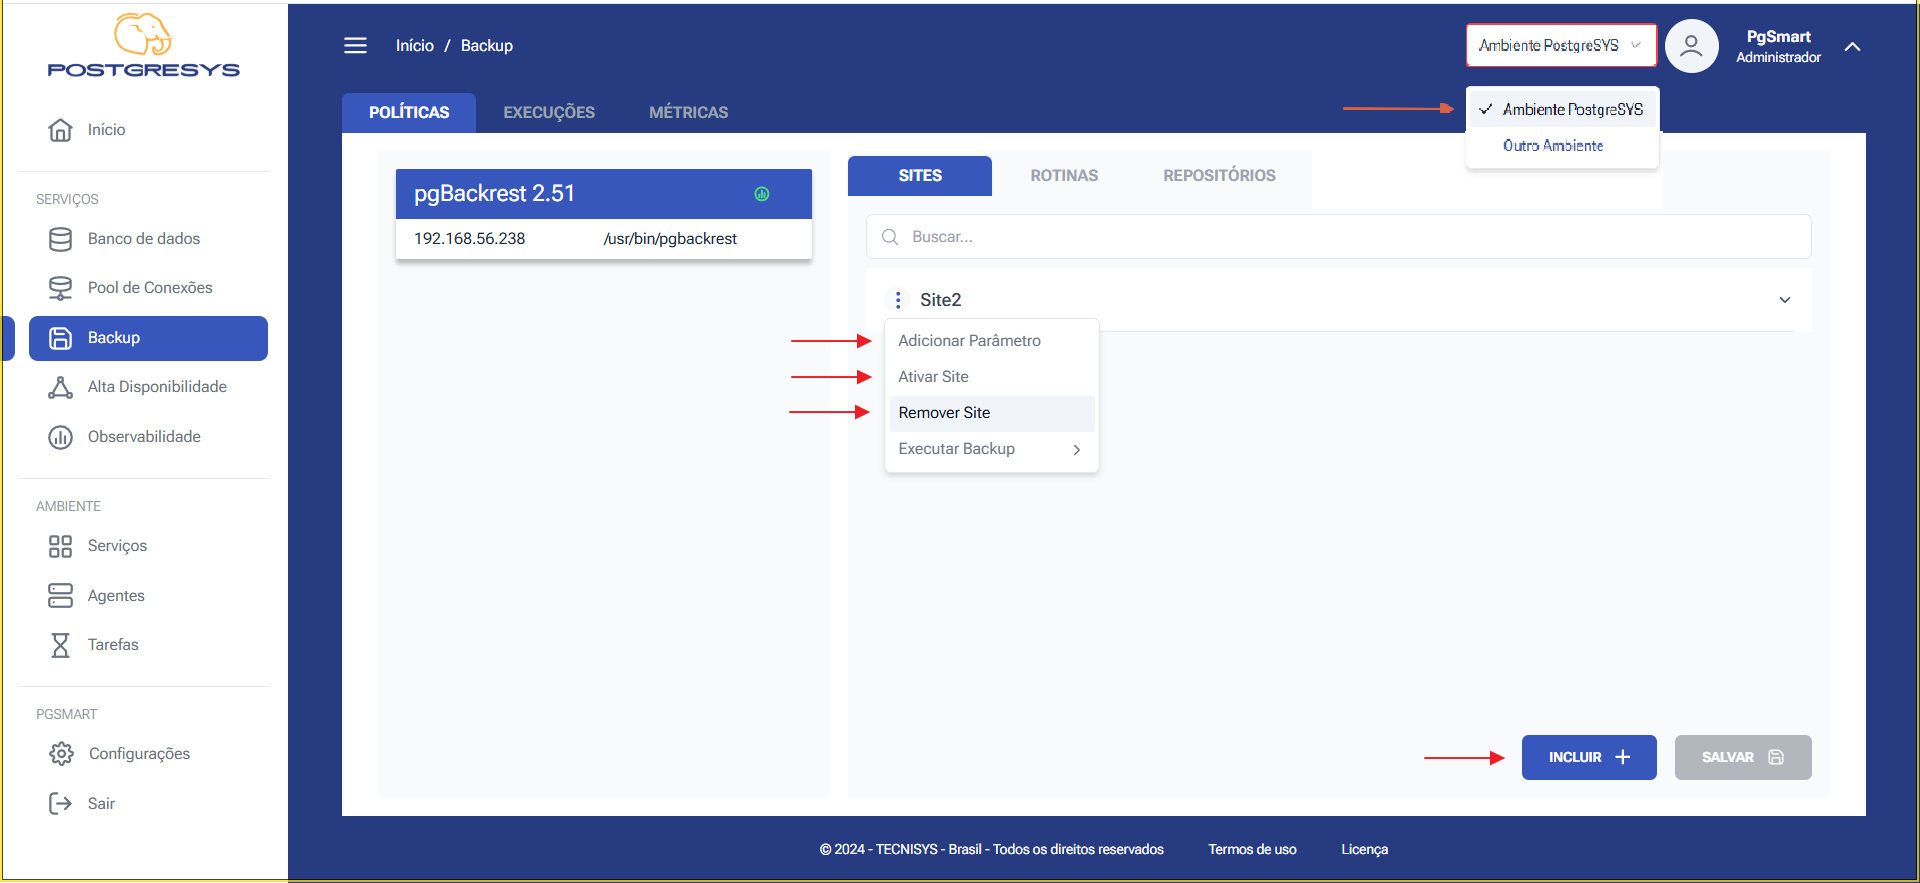Choose Ativar Site from context menu
This screenshot has width=1920, height=883.
992,377
